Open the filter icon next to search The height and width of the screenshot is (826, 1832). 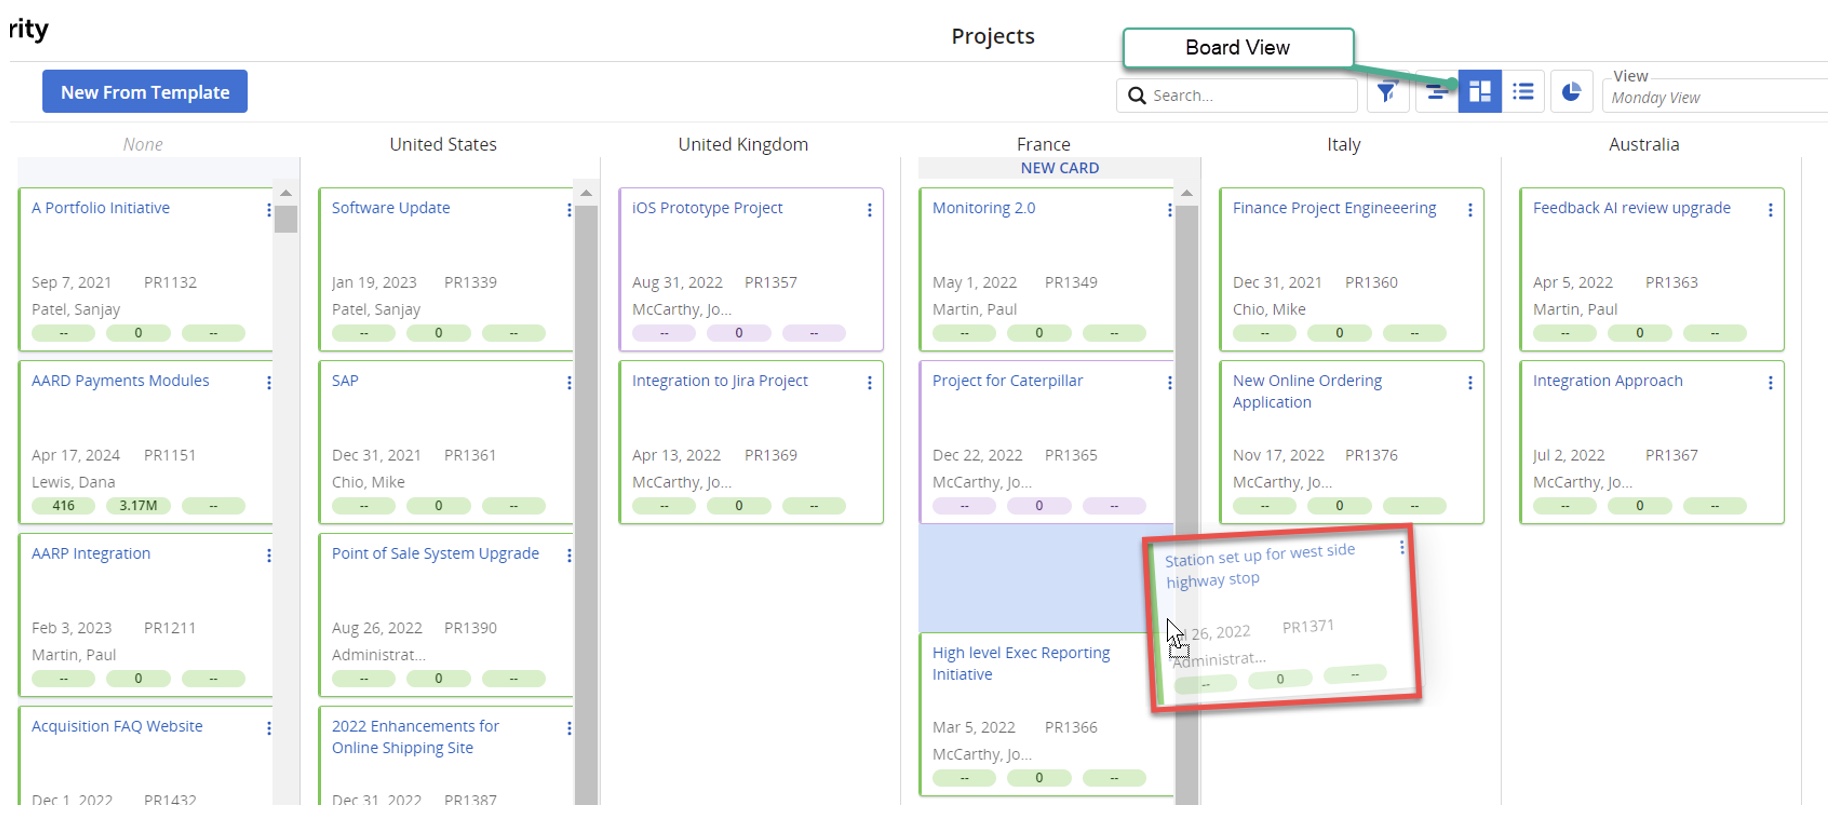click(x=1387, y=92)
